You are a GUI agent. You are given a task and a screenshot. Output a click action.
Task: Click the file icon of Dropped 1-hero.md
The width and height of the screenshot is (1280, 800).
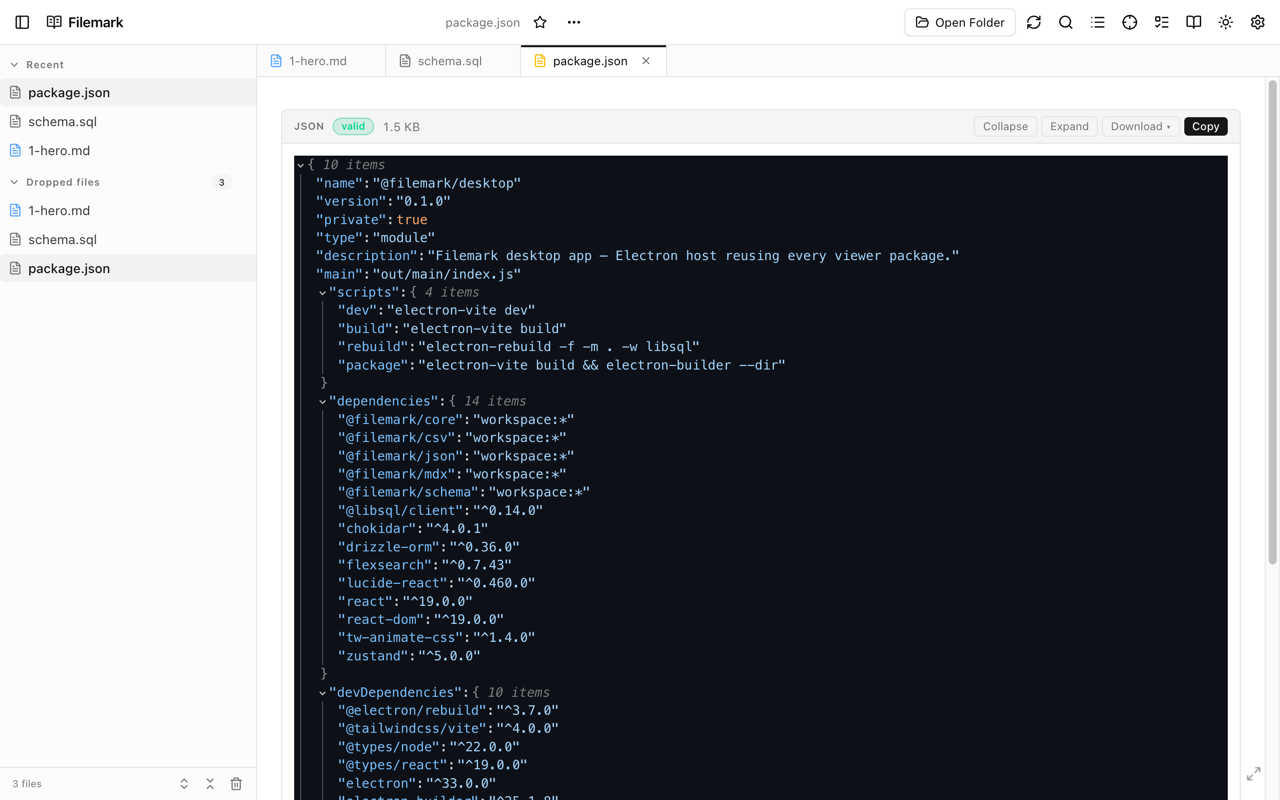click(15, 211)
